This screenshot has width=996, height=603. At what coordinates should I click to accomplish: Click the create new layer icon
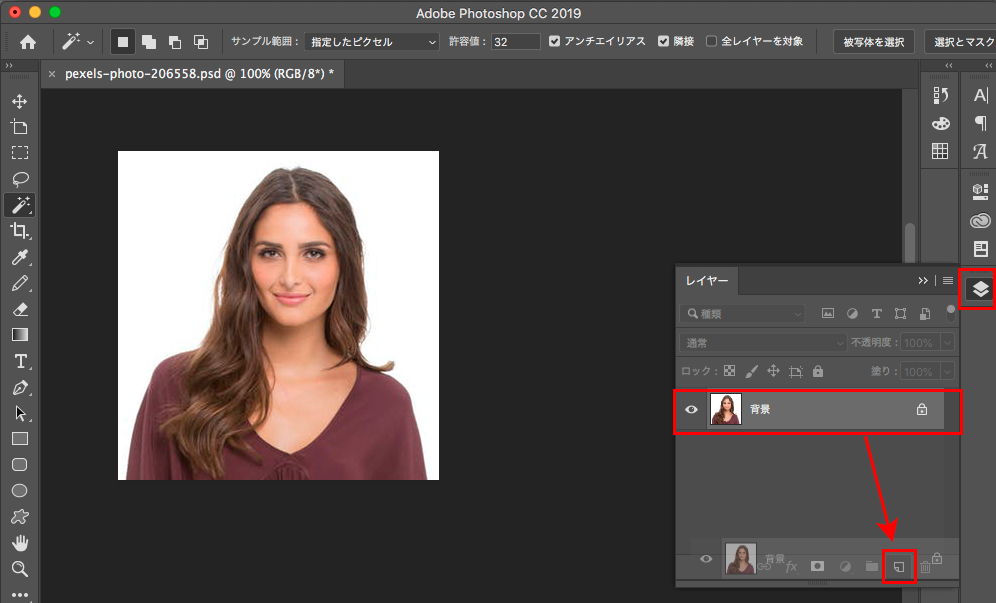click(x=898, y=566)
